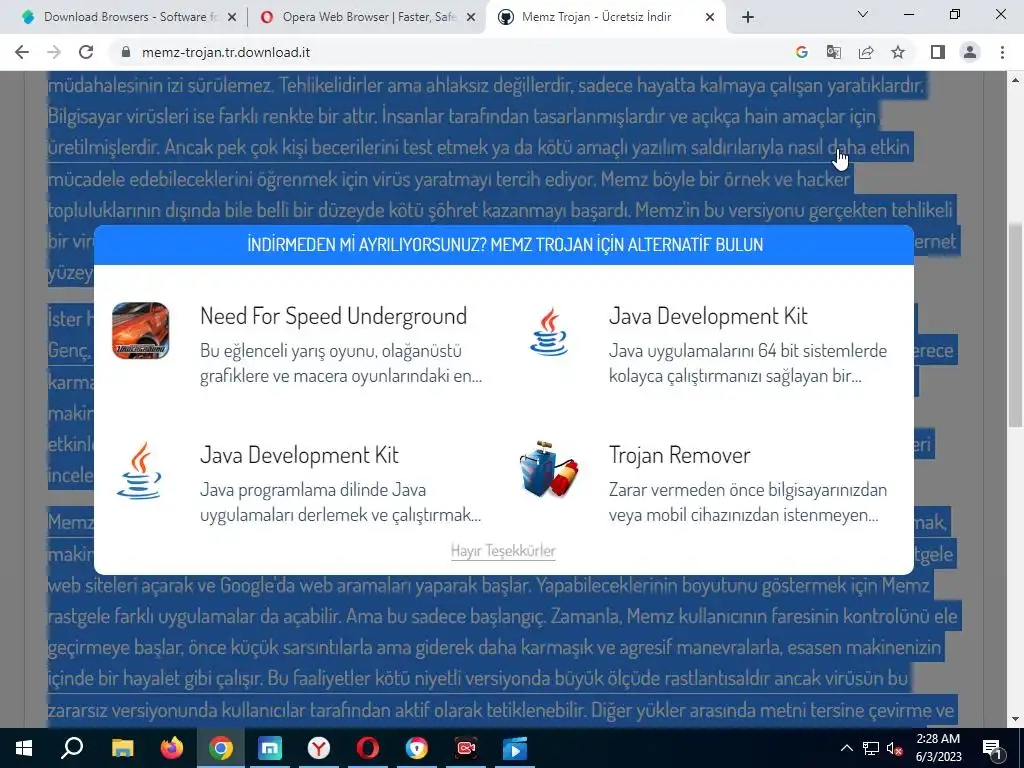
Task: View site info via the lock icon
Action: (x=127, y=52)
